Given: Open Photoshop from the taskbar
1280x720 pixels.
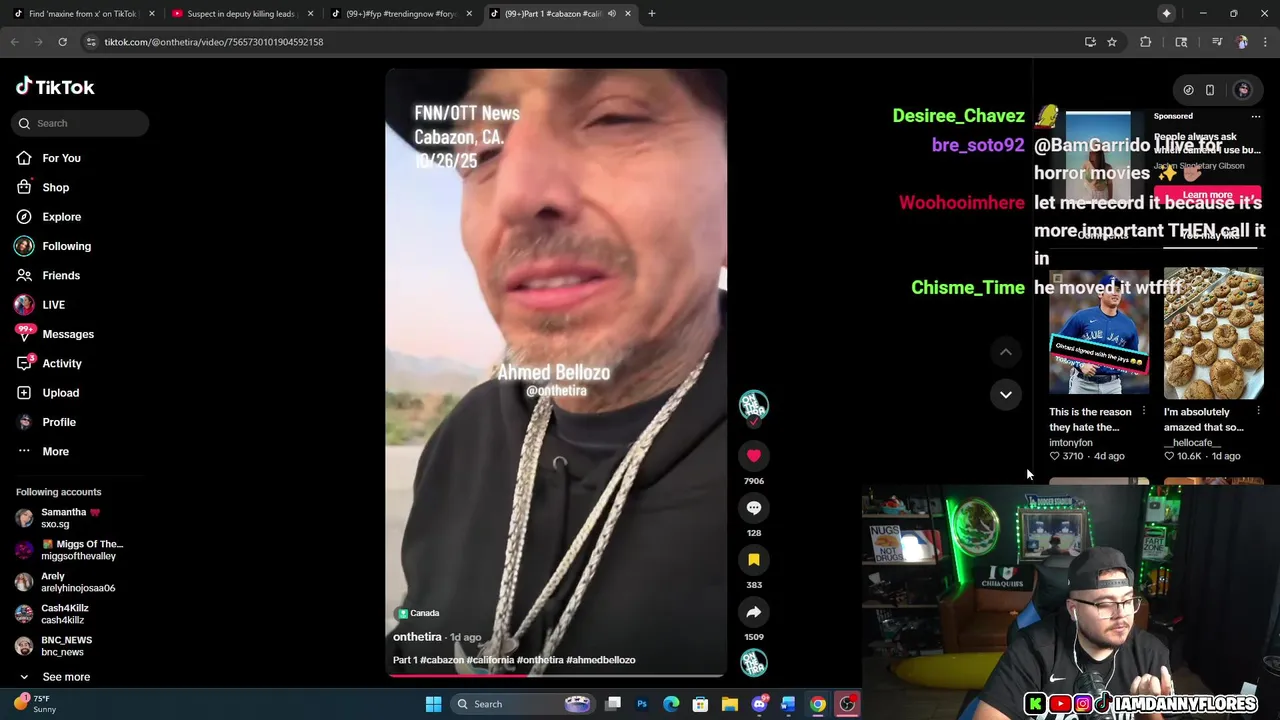Looking at the screenshot, I should pos(642,704).
